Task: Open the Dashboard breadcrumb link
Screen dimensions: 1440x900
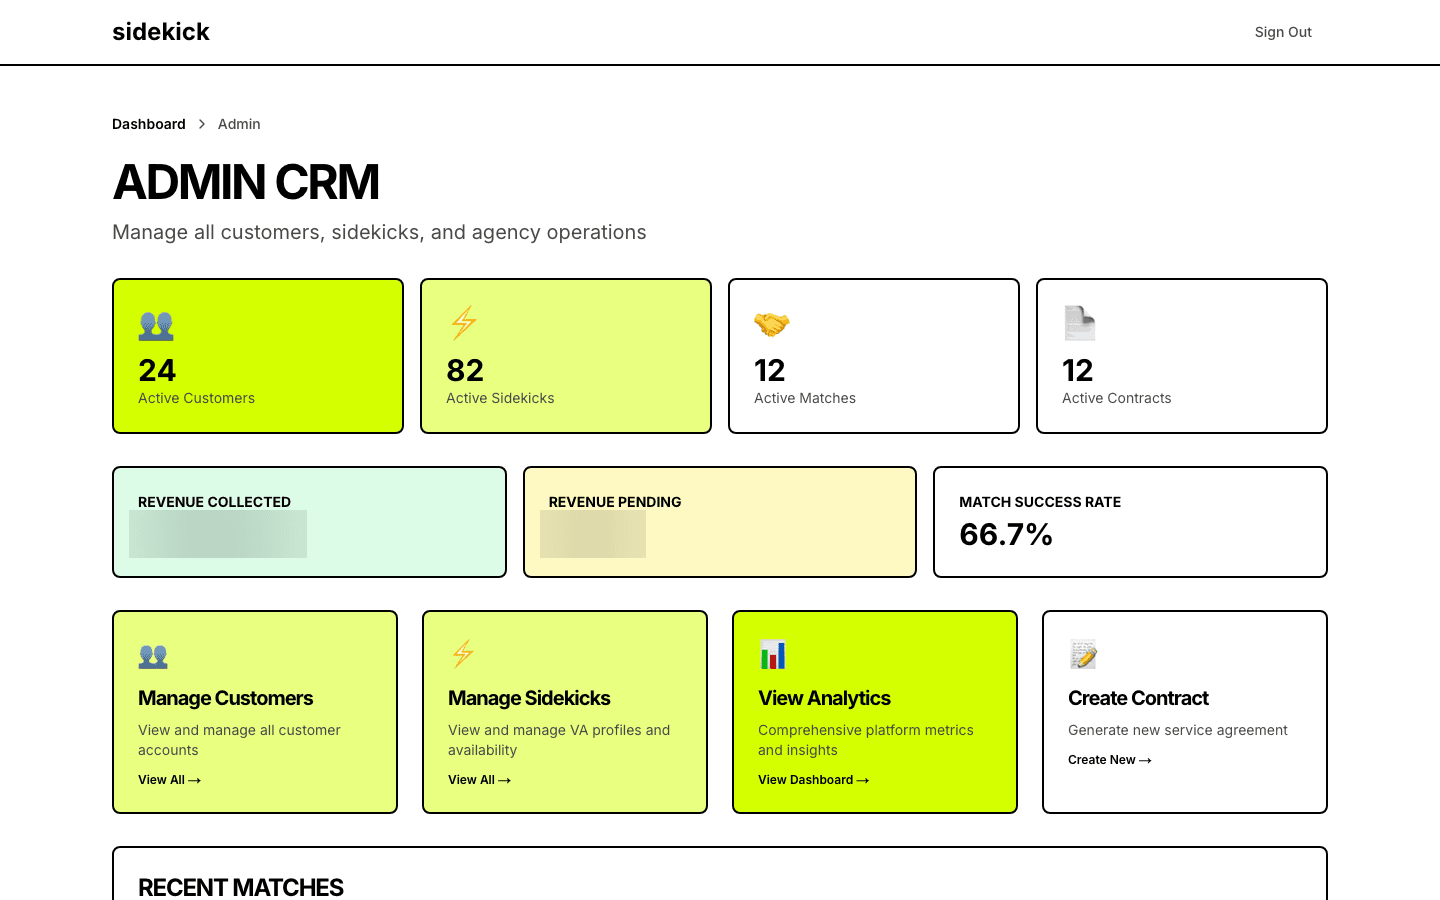Action: [149, 124]
